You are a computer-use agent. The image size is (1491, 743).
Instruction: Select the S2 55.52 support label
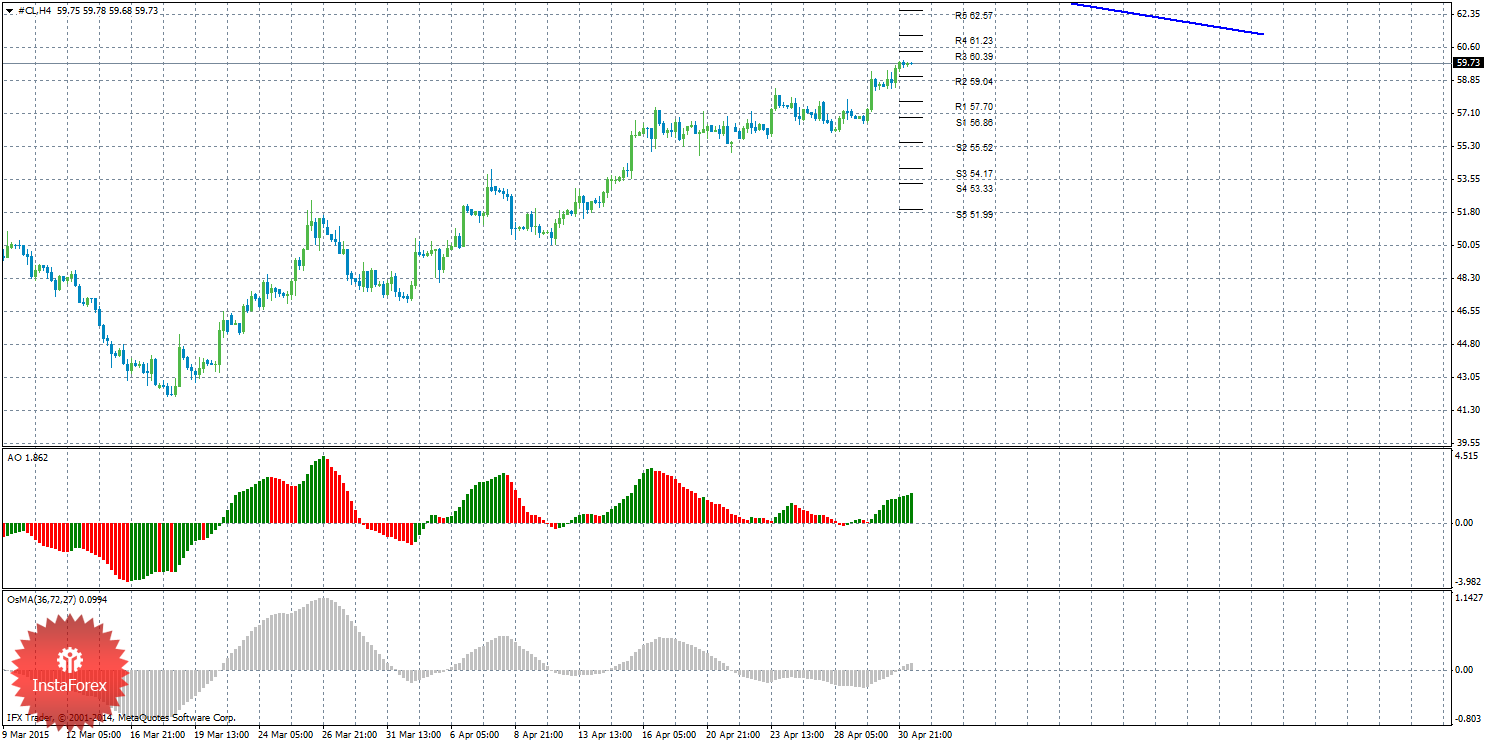[x=974, y=148]
